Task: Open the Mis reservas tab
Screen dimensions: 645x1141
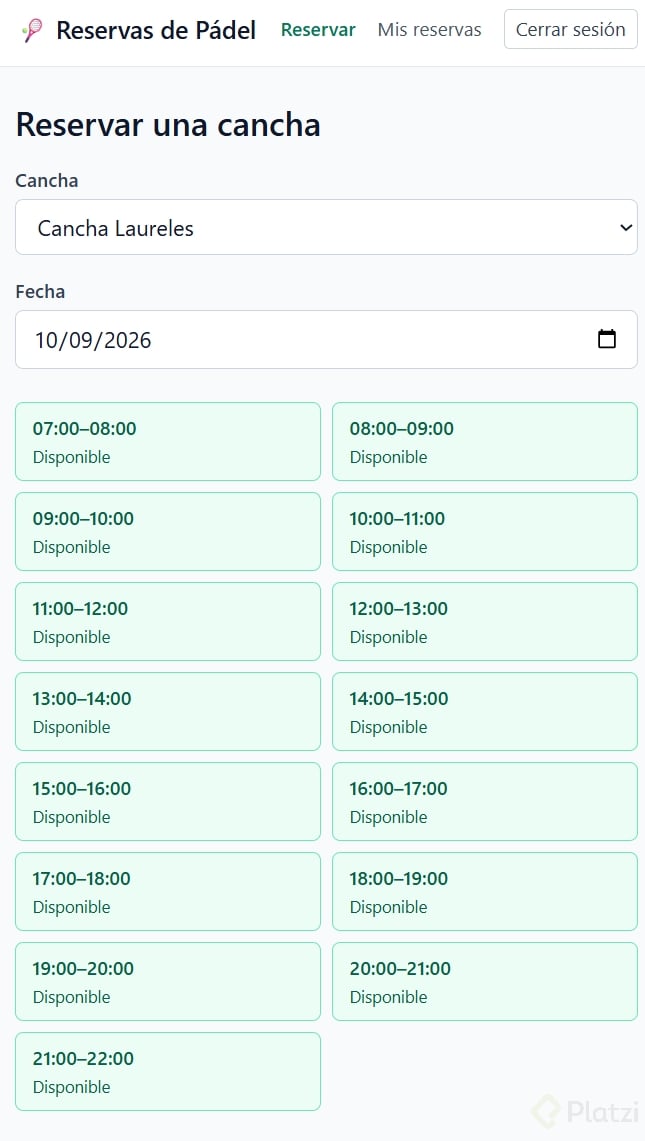Action: tap(430, 30)
